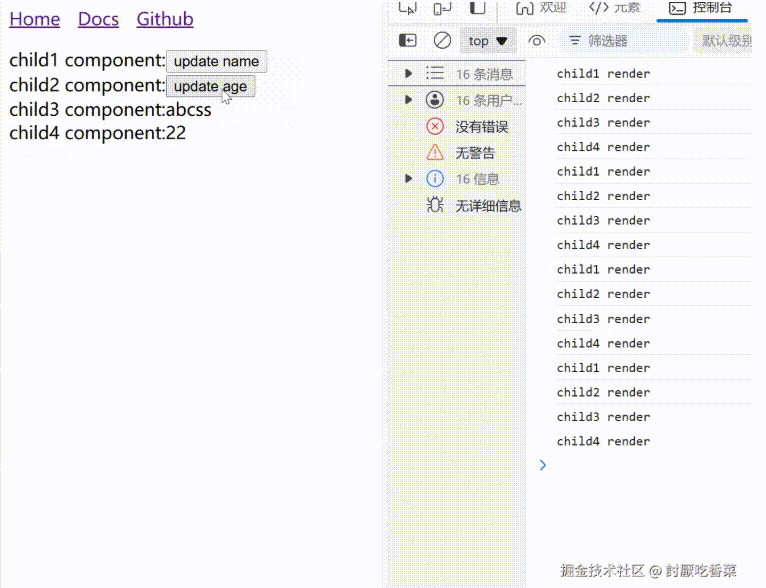Viewport: 766px width, 588px height.
Task: Click the blue info circle icon
Action: pyautogui.click(x=435, y=179)
